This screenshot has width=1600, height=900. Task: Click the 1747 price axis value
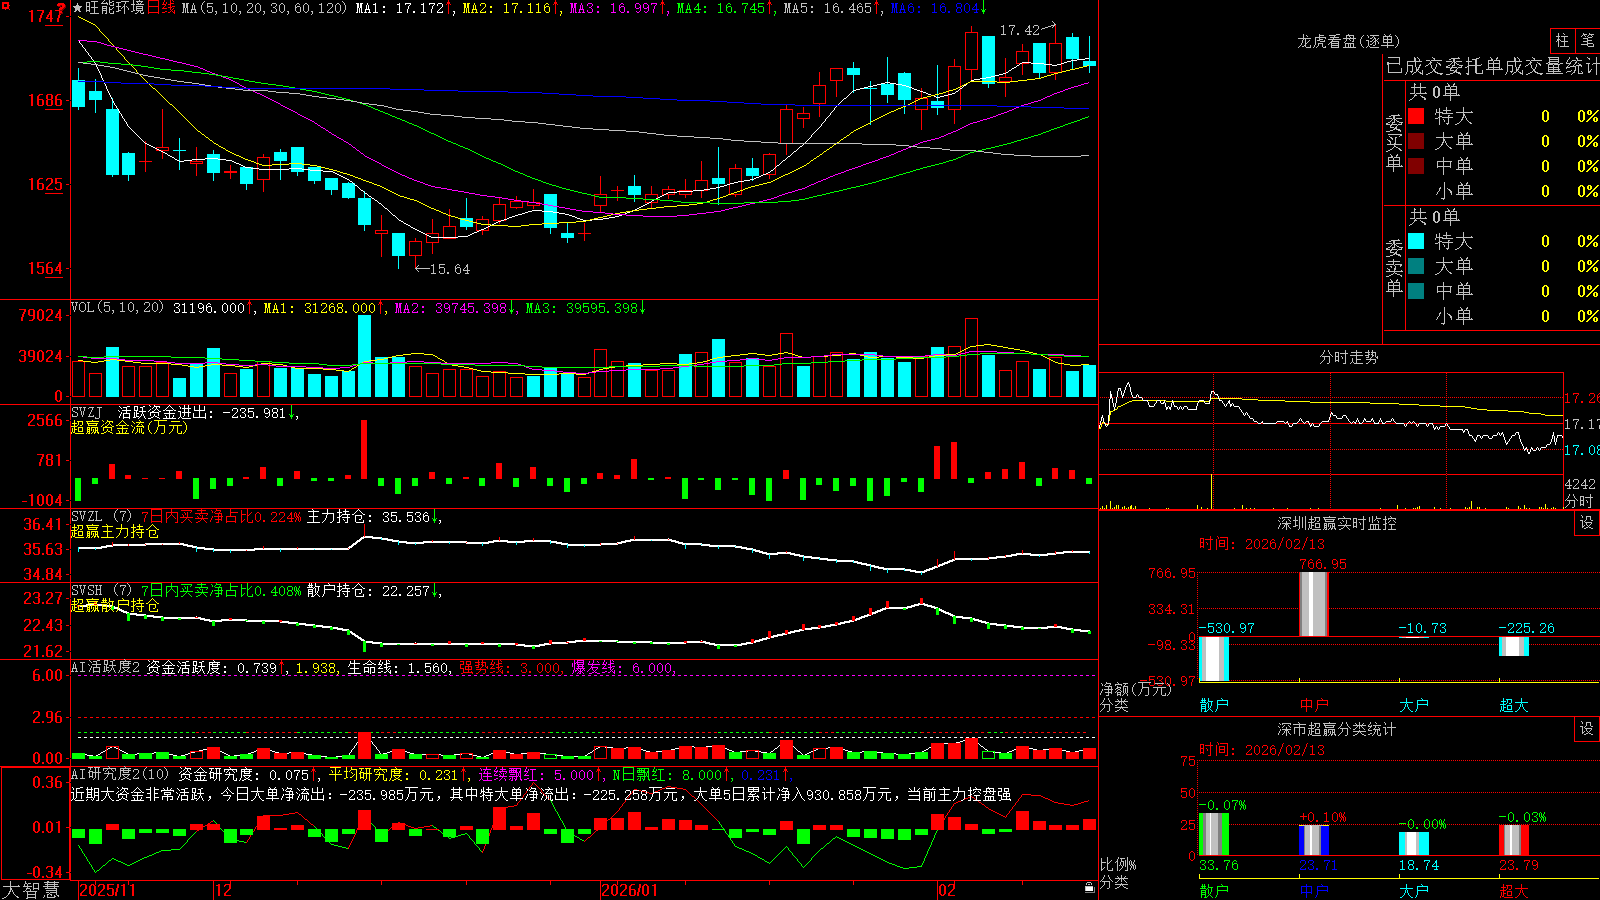(46, 16)
